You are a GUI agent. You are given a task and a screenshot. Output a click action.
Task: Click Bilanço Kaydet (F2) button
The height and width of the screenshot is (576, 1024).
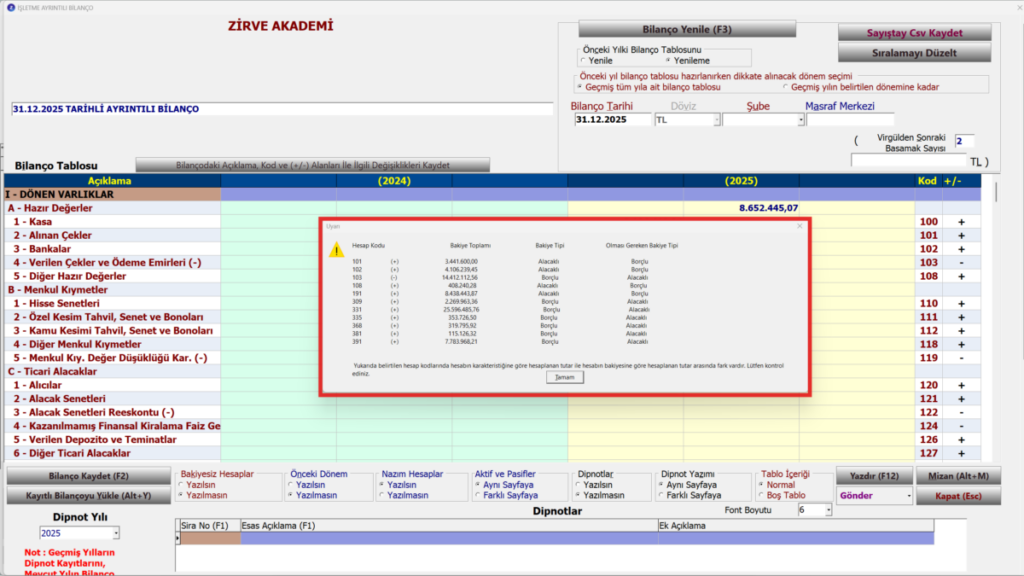(x=88, y=476)
